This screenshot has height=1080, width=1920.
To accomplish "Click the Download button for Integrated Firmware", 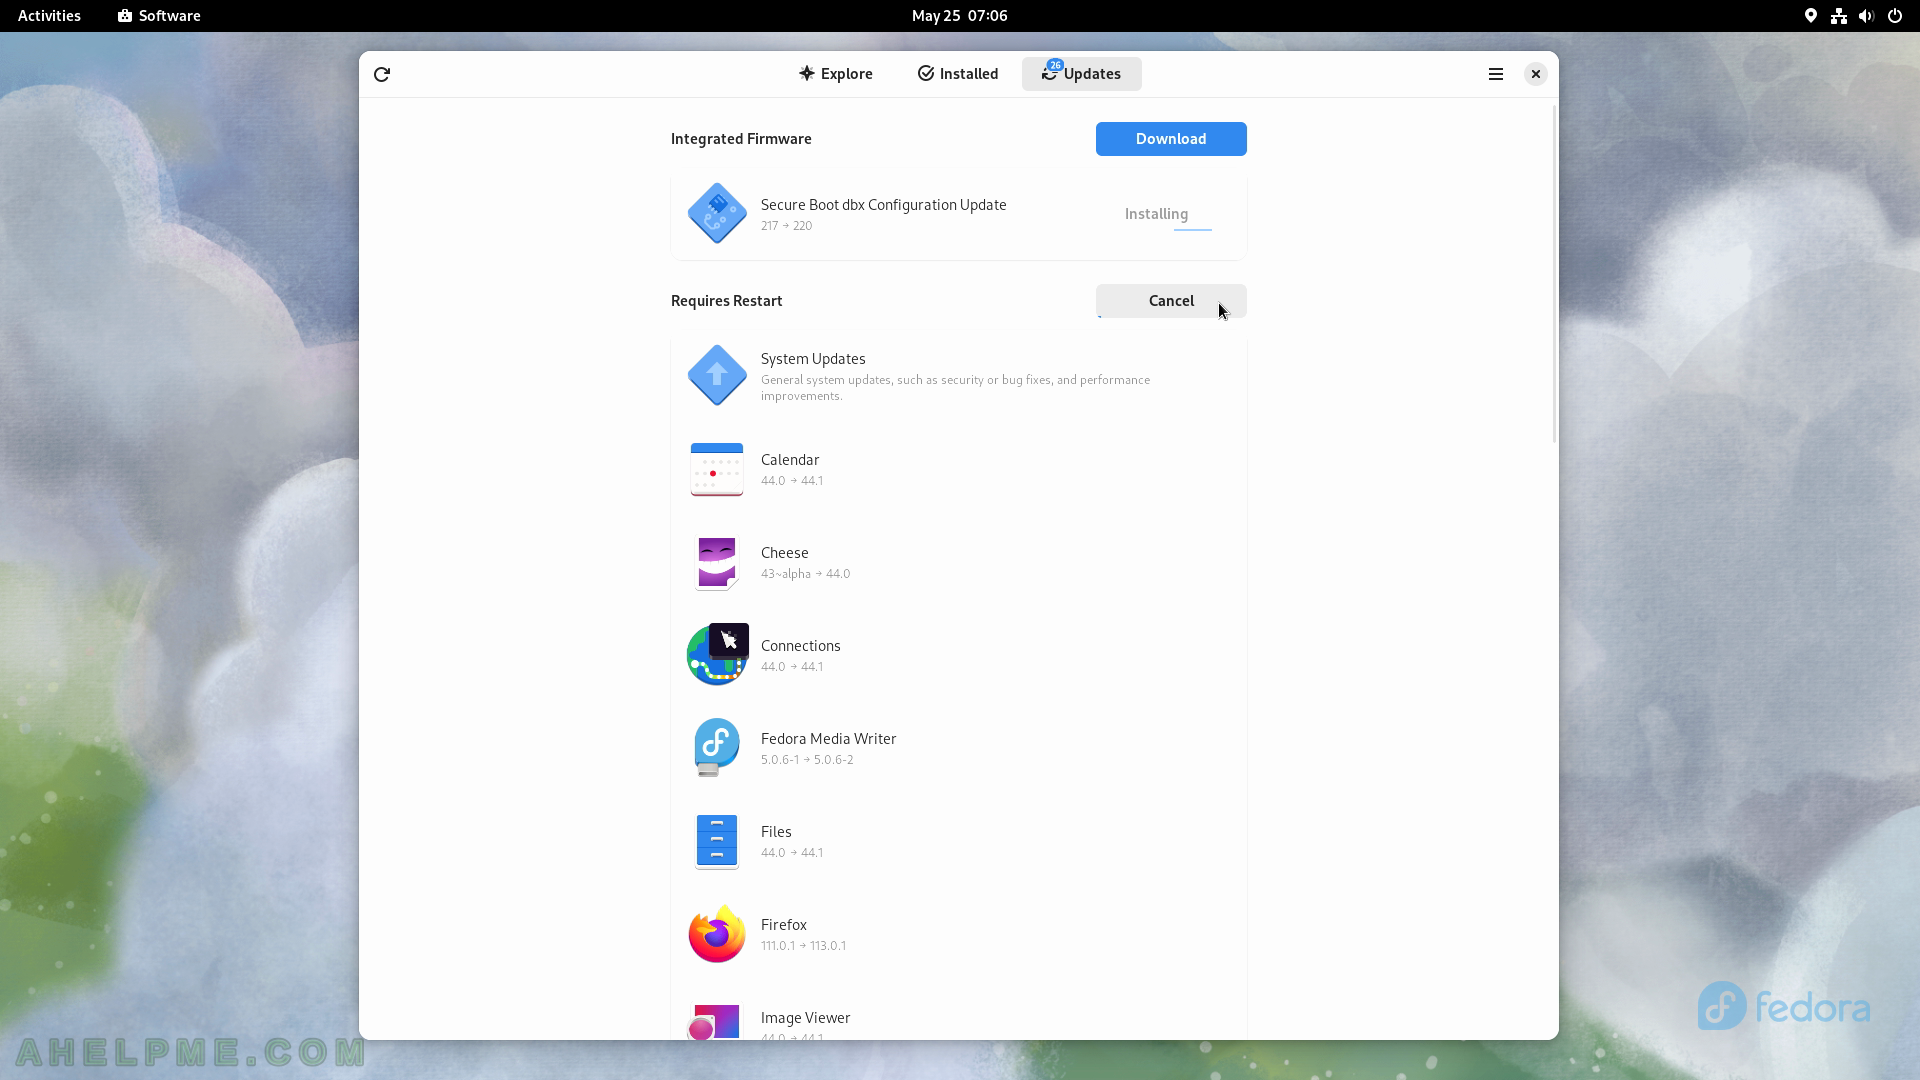I will tap(1171, 139).
